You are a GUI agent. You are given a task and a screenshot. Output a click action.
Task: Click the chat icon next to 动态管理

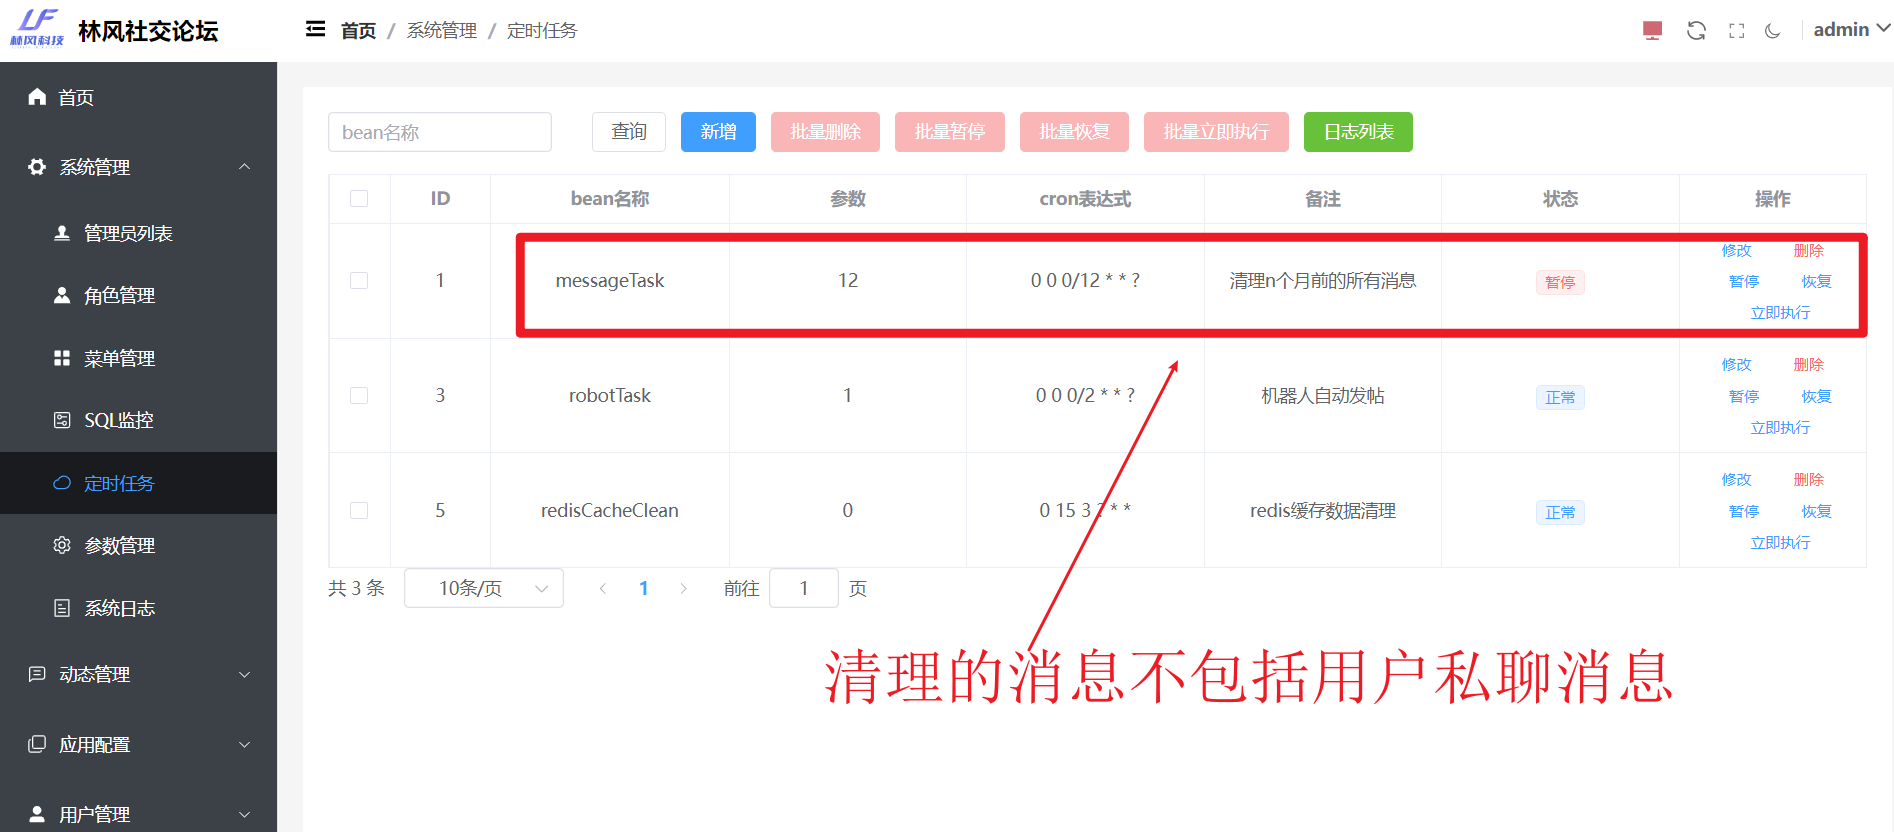click(x=37, y=674)
